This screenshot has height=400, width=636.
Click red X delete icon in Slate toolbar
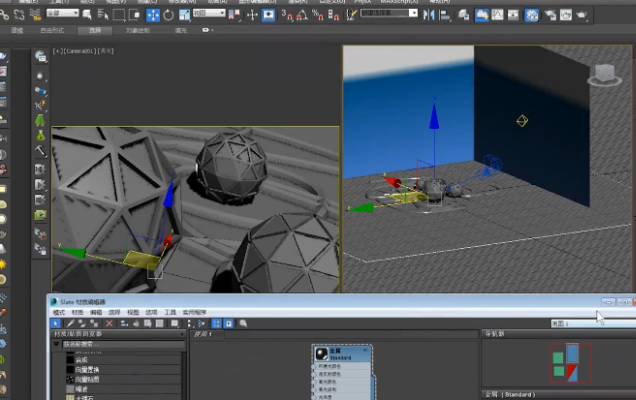pyautogui.click(x=108, y=324)
